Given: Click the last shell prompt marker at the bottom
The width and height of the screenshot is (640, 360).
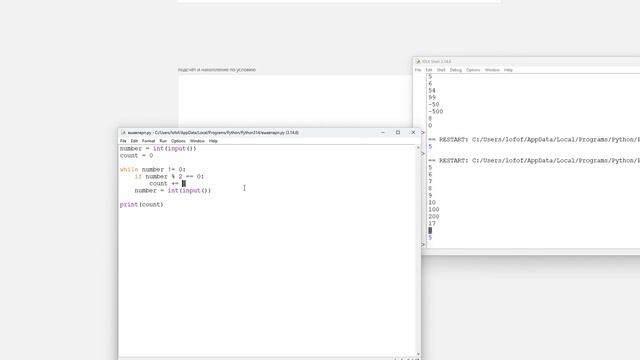Looking at the screenshot, I should [423, 244].
